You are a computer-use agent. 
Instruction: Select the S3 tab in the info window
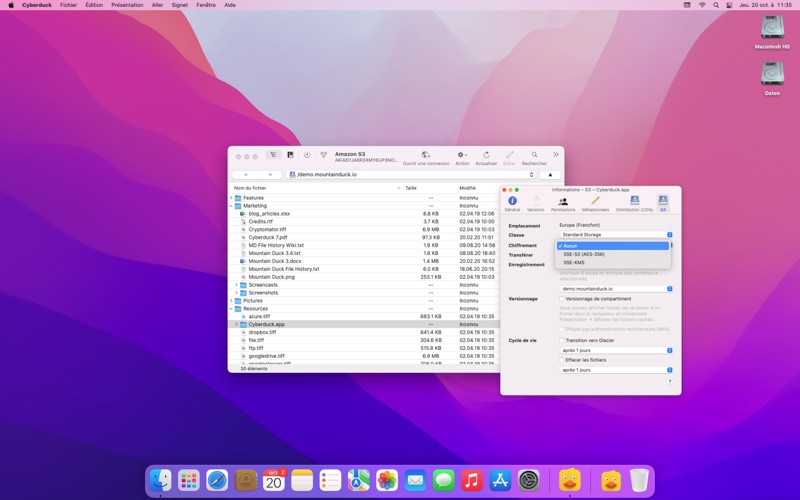663,203
